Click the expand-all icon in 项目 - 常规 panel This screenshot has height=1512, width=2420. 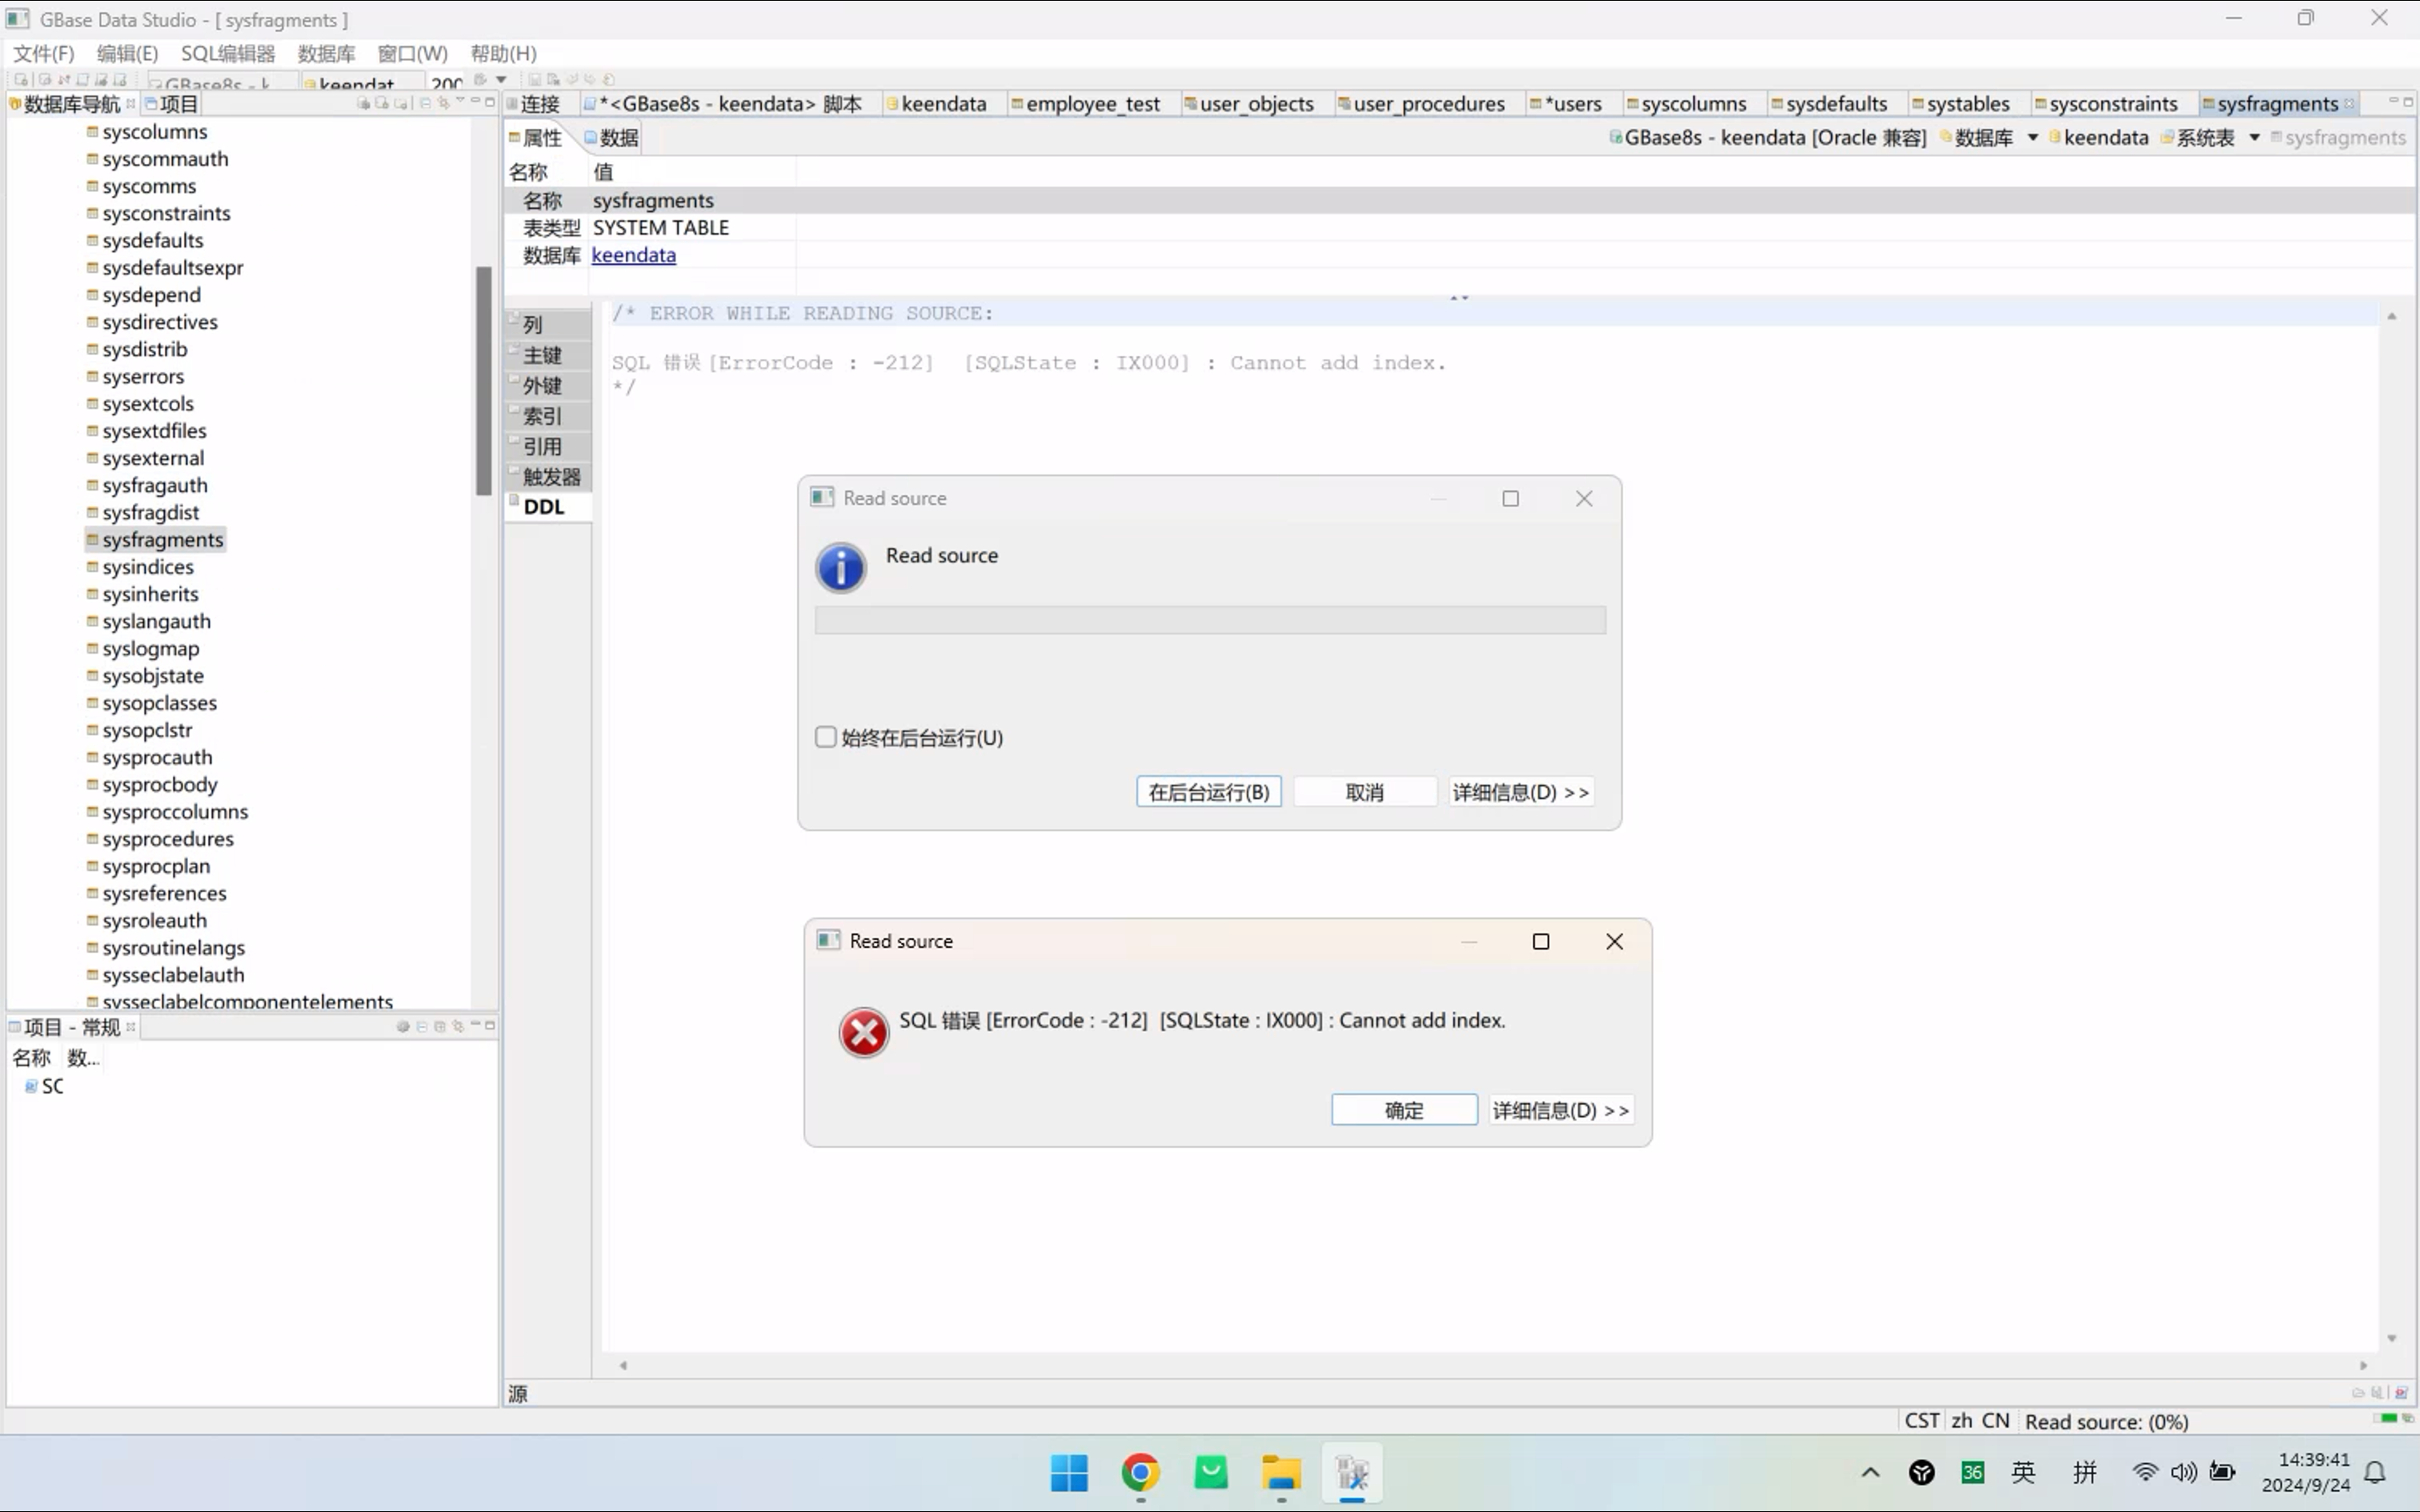coord(439,1026)
